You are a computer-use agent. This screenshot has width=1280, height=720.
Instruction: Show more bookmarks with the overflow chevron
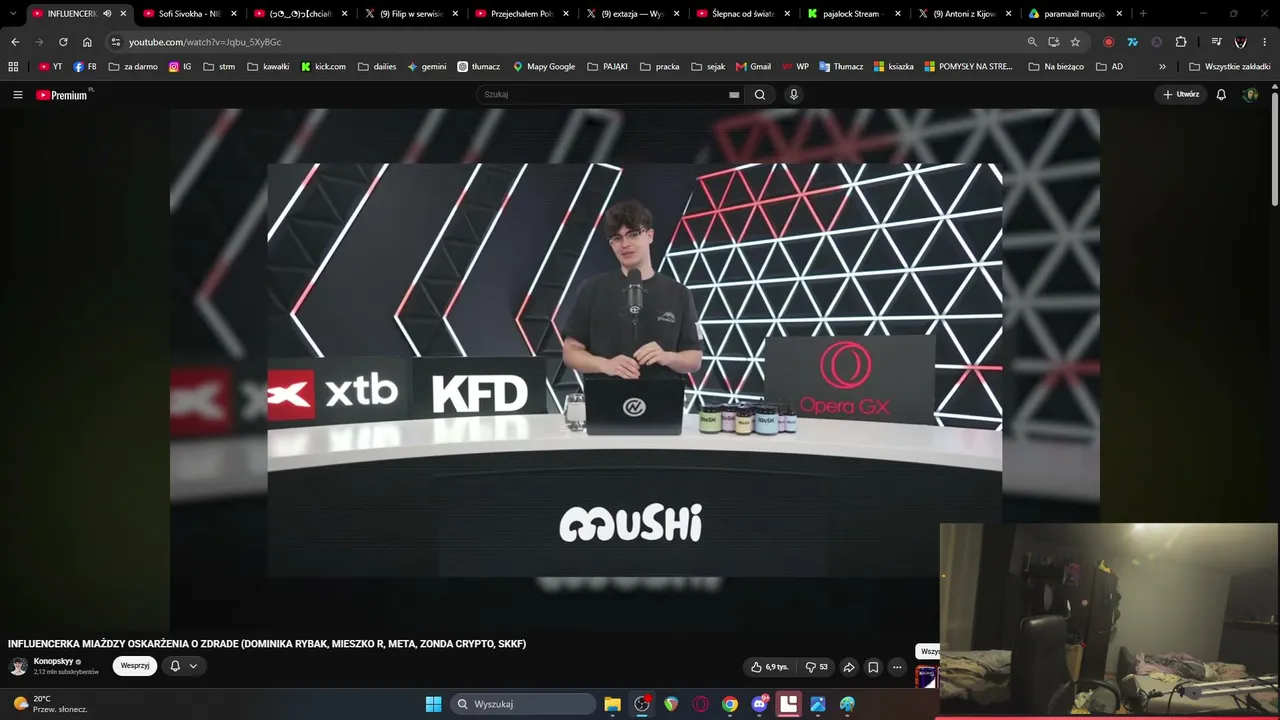[1162, 67]
